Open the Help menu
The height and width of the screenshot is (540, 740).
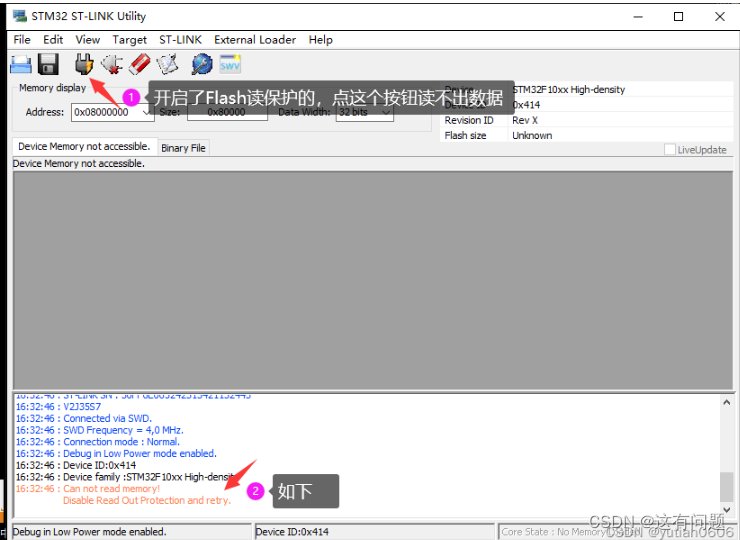tap(320, 40)
